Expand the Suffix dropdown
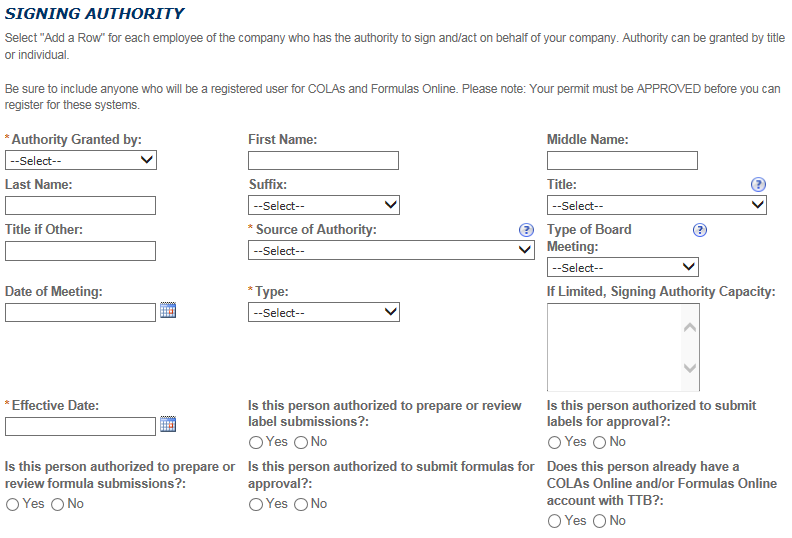 click(324, 206)
